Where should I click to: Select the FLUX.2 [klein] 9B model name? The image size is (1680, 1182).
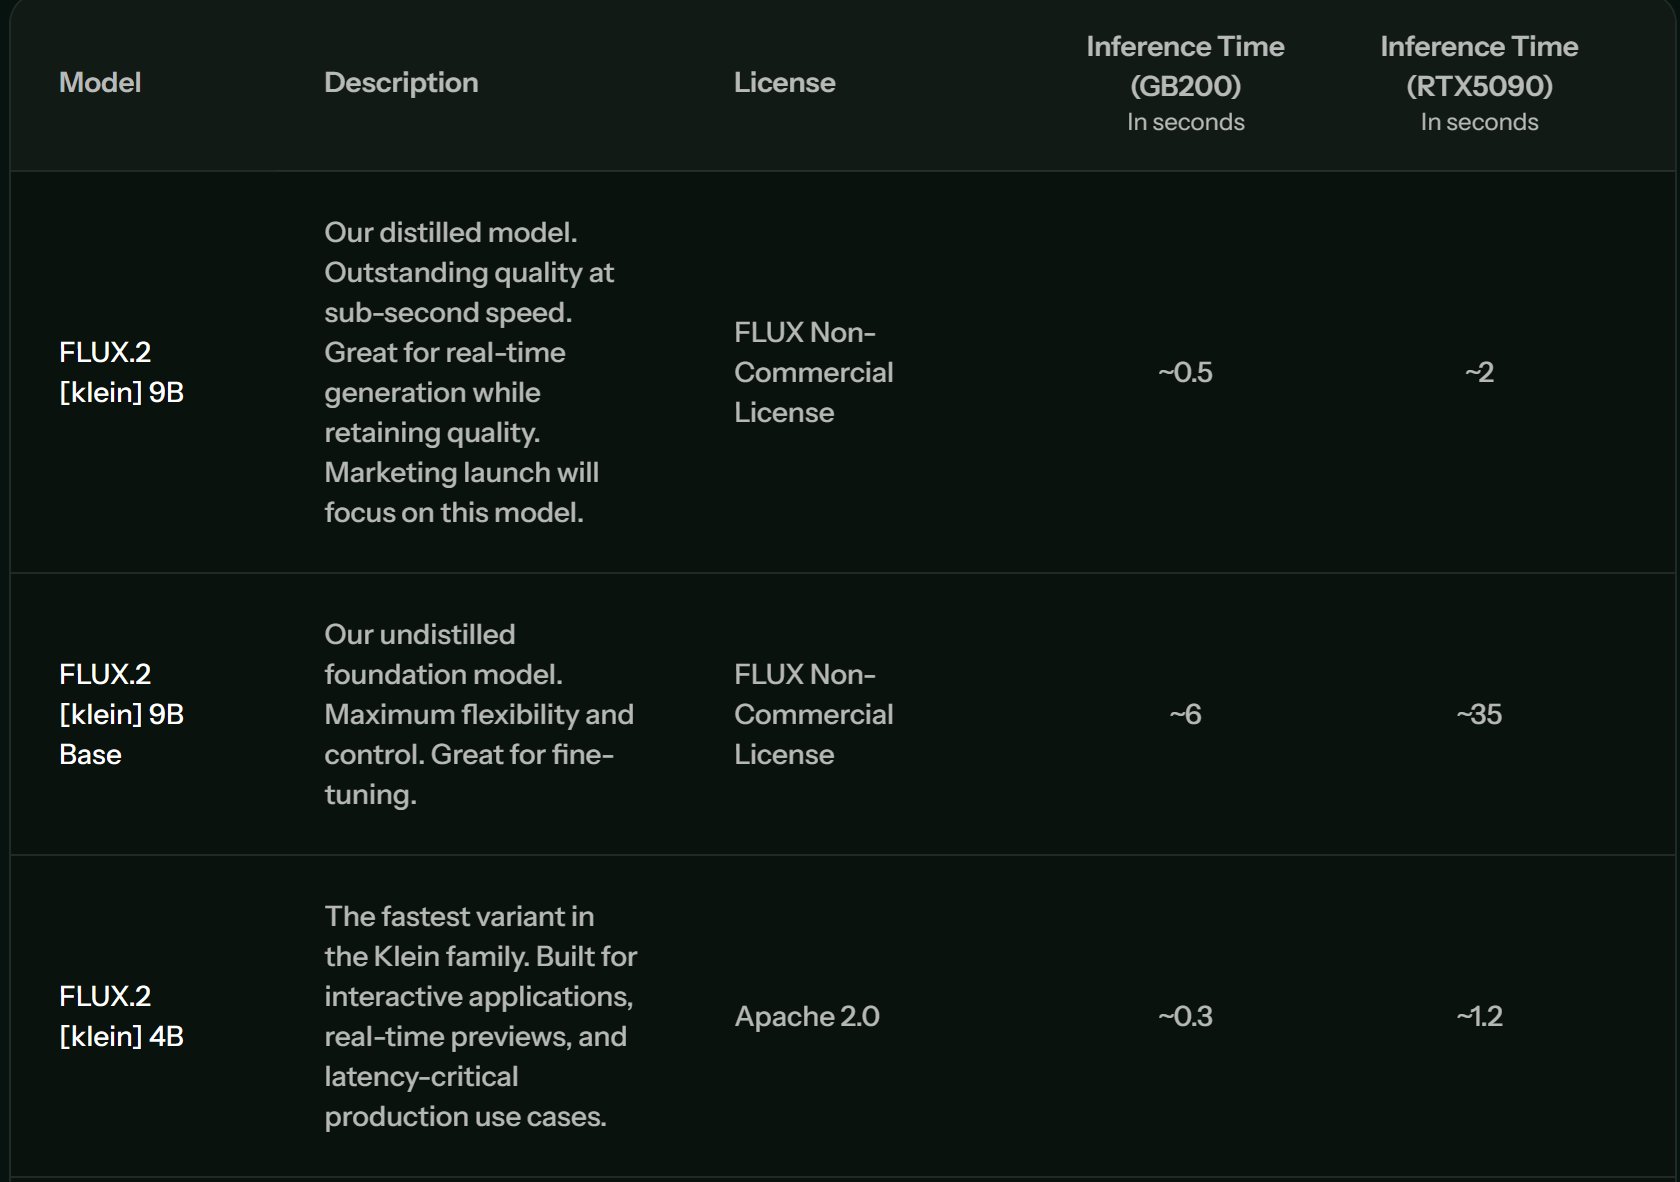(x=121, y=372)
